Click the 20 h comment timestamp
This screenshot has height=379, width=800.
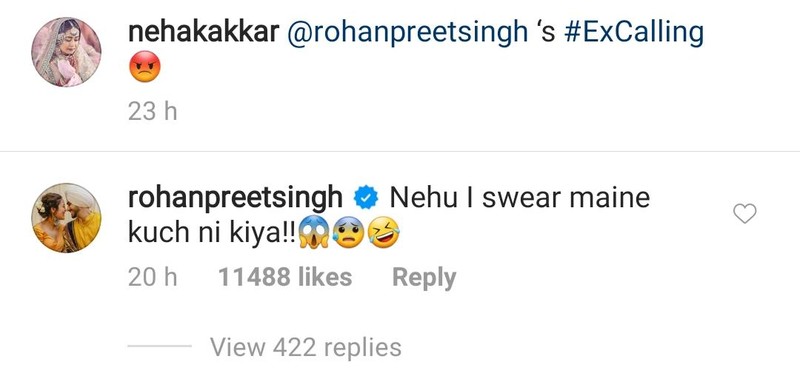[x=153, y=277]
